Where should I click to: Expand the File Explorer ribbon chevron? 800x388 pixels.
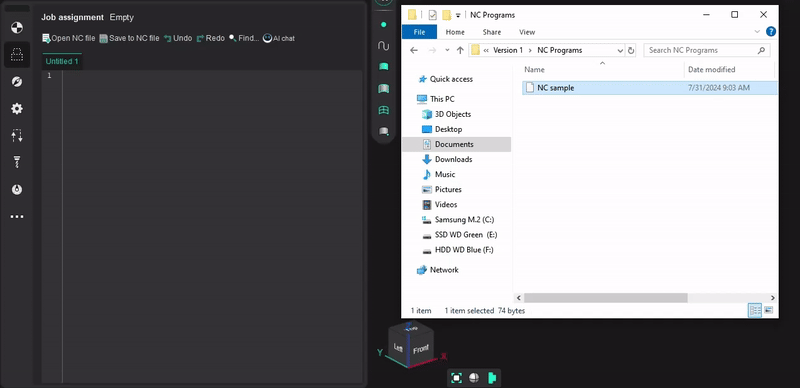coord(757,32)
